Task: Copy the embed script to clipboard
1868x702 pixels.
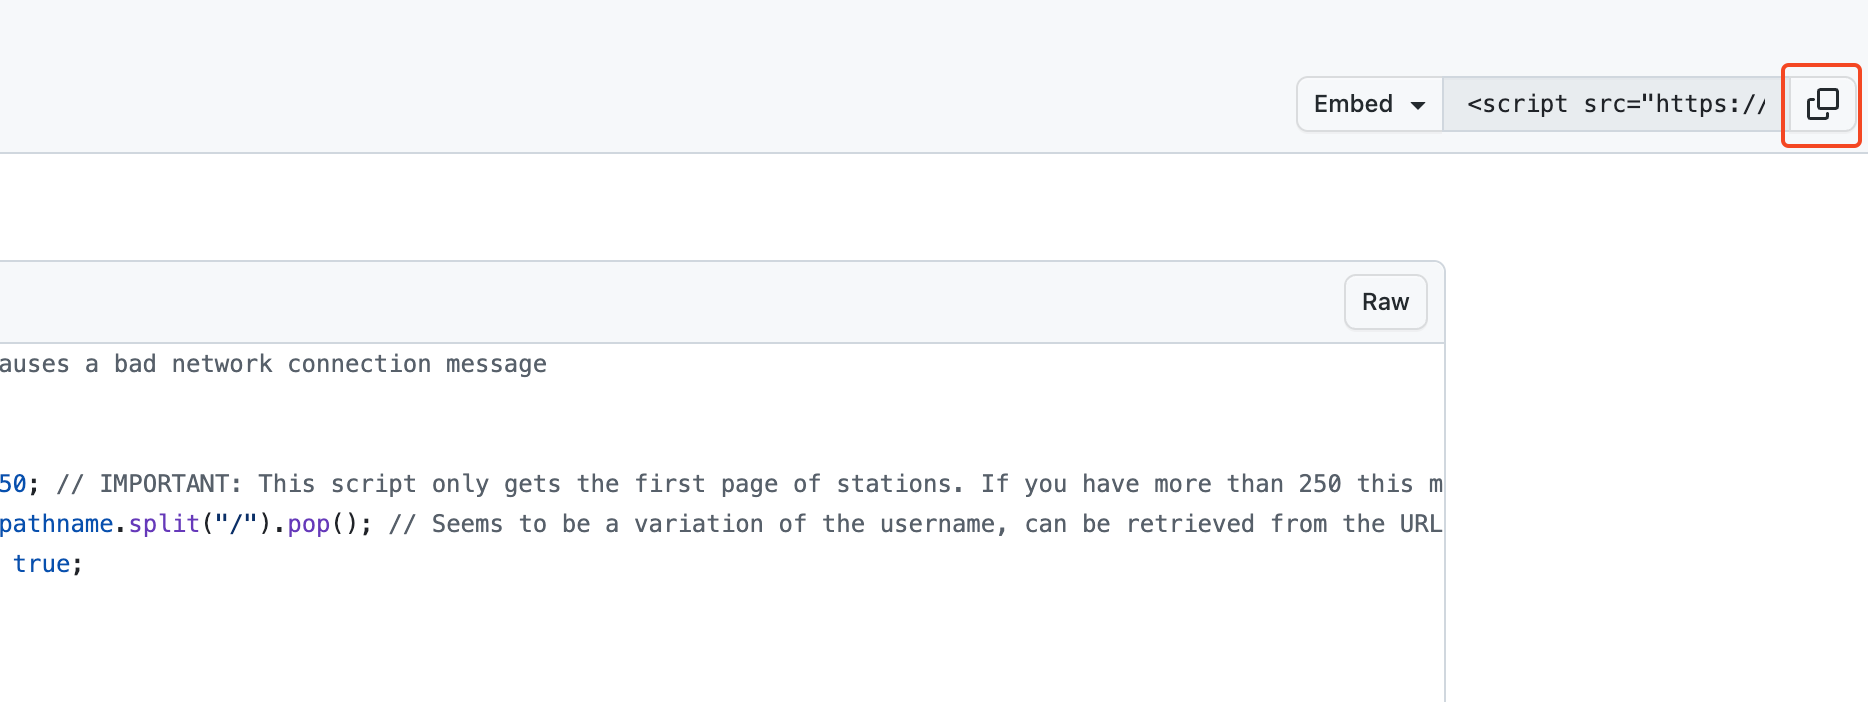Action: pos(1821,104)
